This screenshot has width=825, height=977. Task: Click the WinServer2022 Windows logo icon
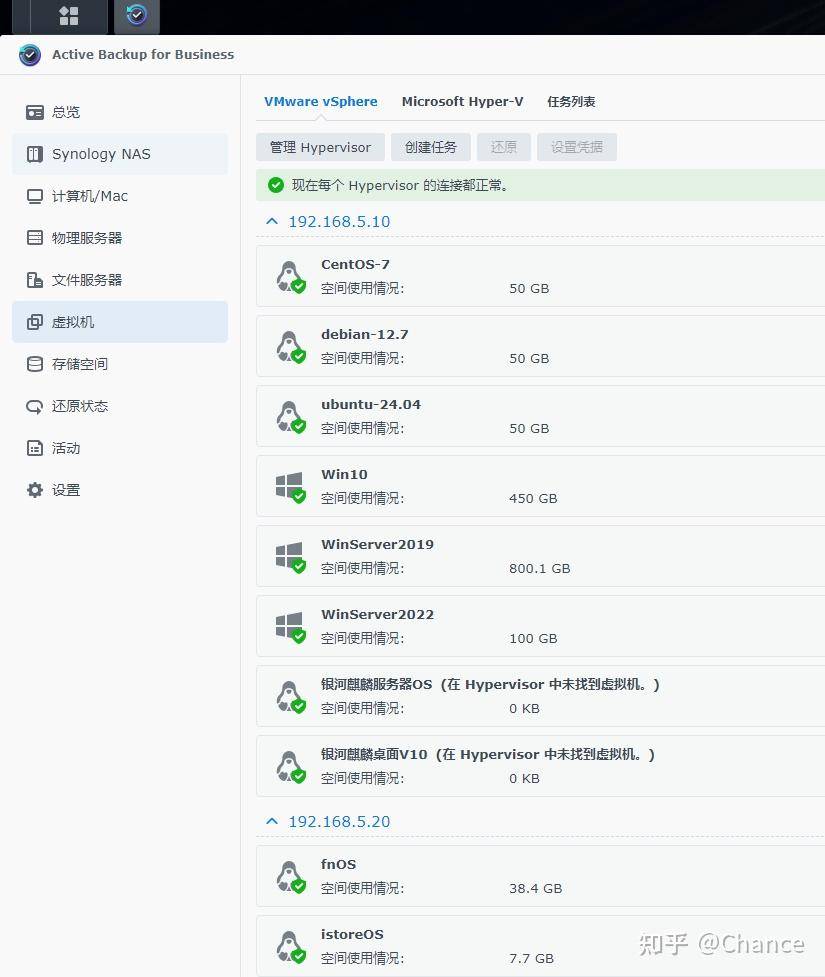click(290, 627)
